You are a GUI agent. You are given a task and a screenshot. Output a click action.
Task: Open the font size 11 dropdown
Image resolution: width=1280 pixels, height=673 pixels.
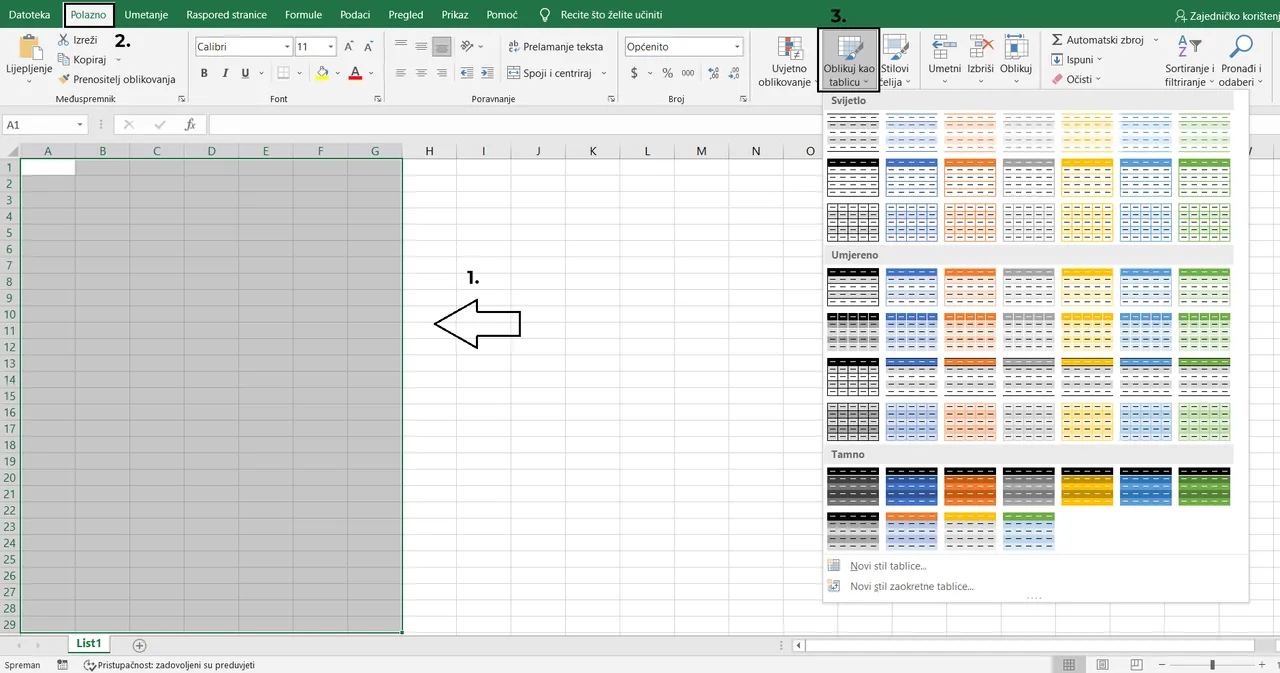coord(331,47)
